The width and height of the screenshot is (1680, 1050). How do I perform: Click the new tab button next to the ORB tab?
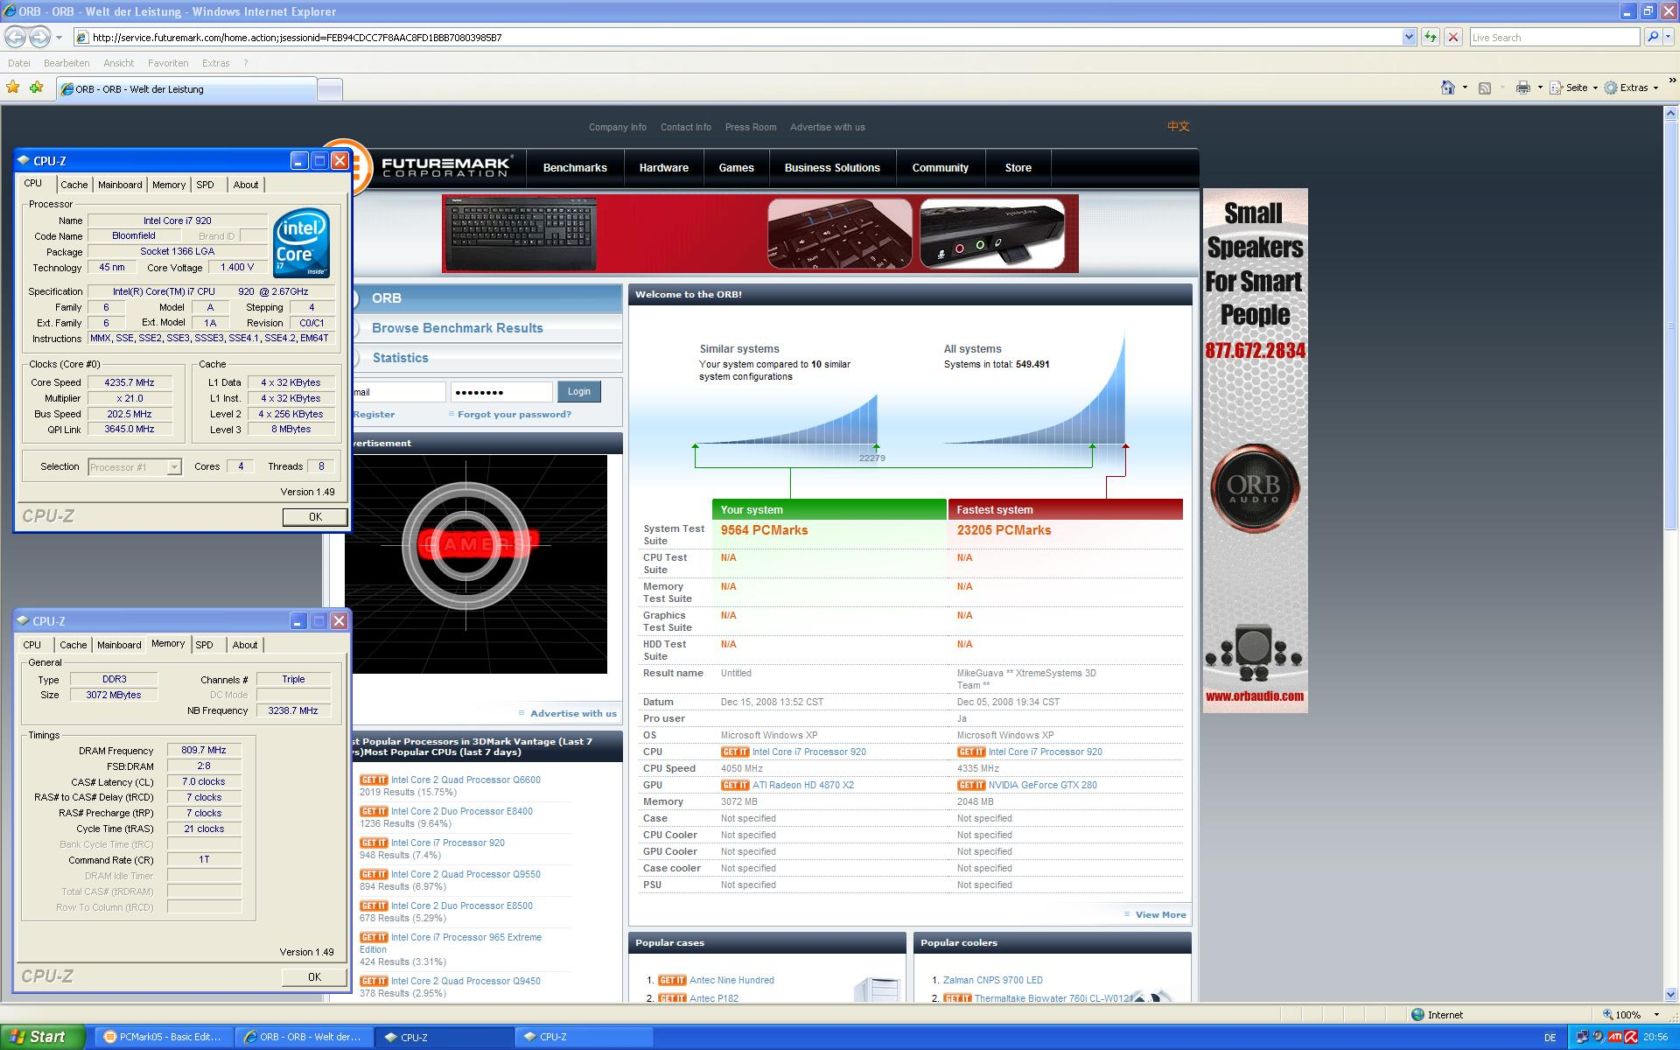tap(331, 89)
